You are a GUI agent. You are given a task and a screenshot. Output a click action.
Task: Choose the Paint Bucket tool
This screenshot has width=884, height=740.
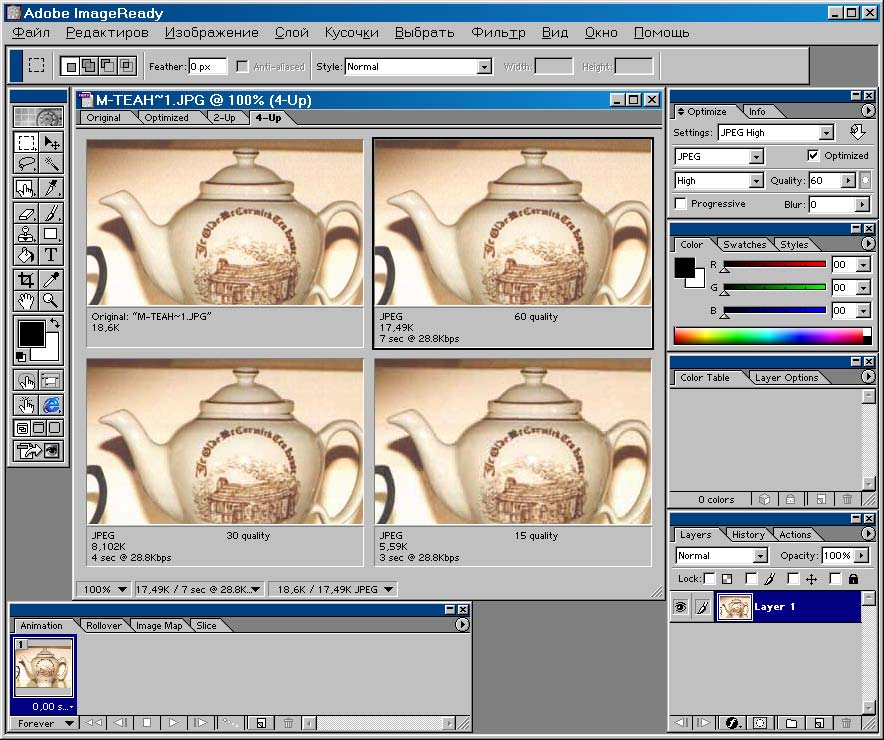pos(26,257)
